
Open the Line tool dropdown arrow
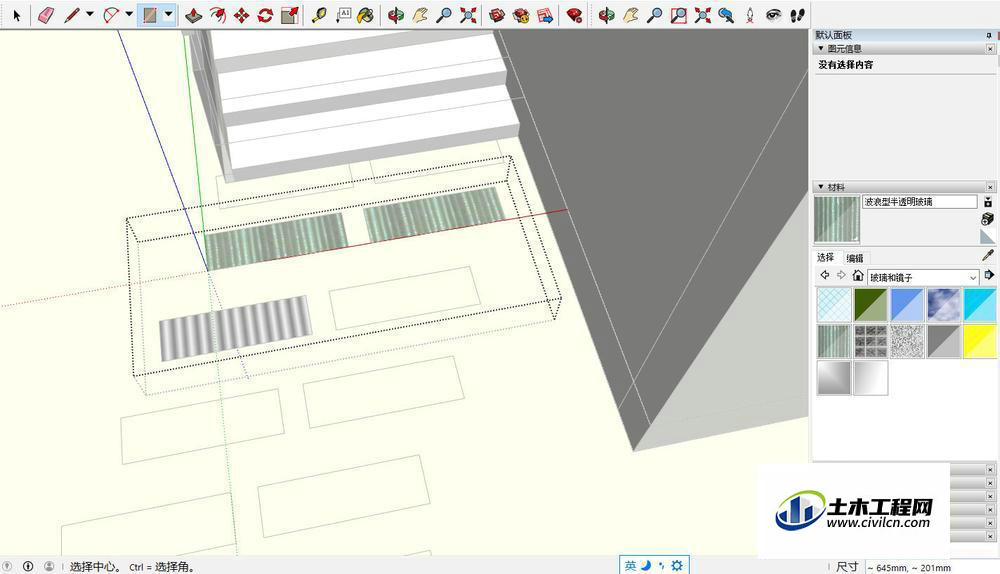coord(90,14)
